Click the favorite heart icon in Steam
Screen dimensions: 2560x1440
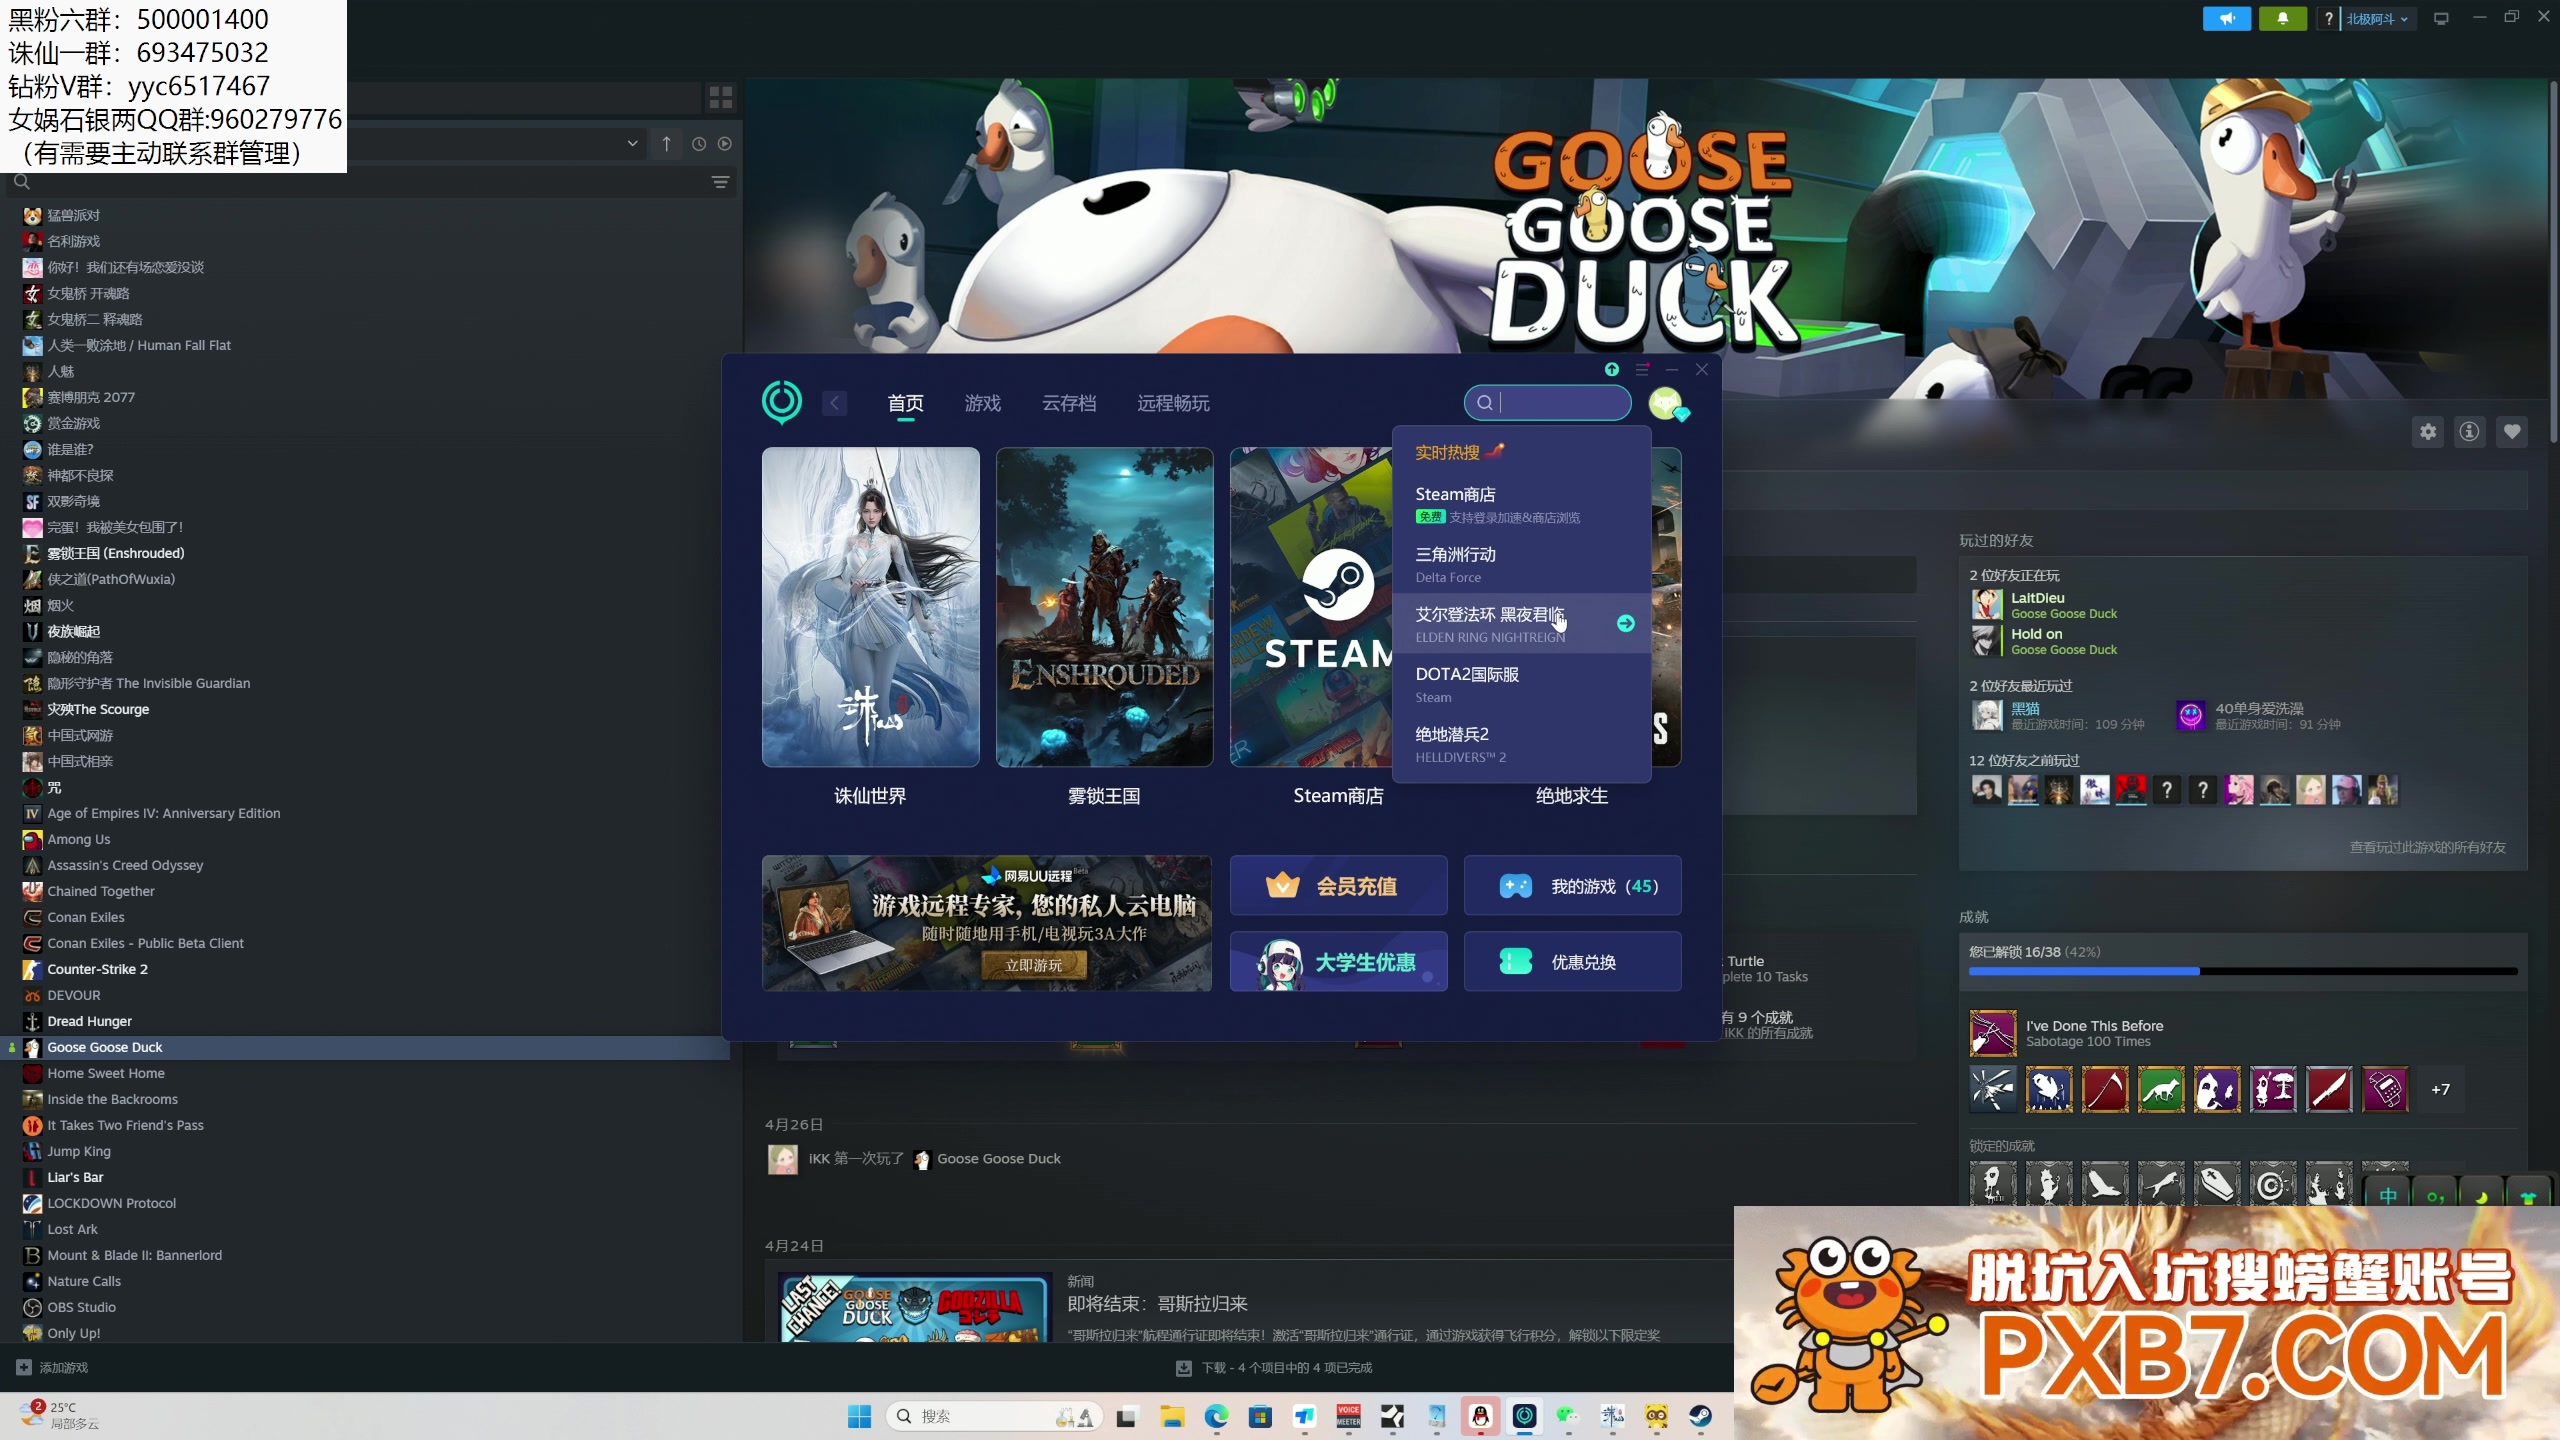point(2512,432)
